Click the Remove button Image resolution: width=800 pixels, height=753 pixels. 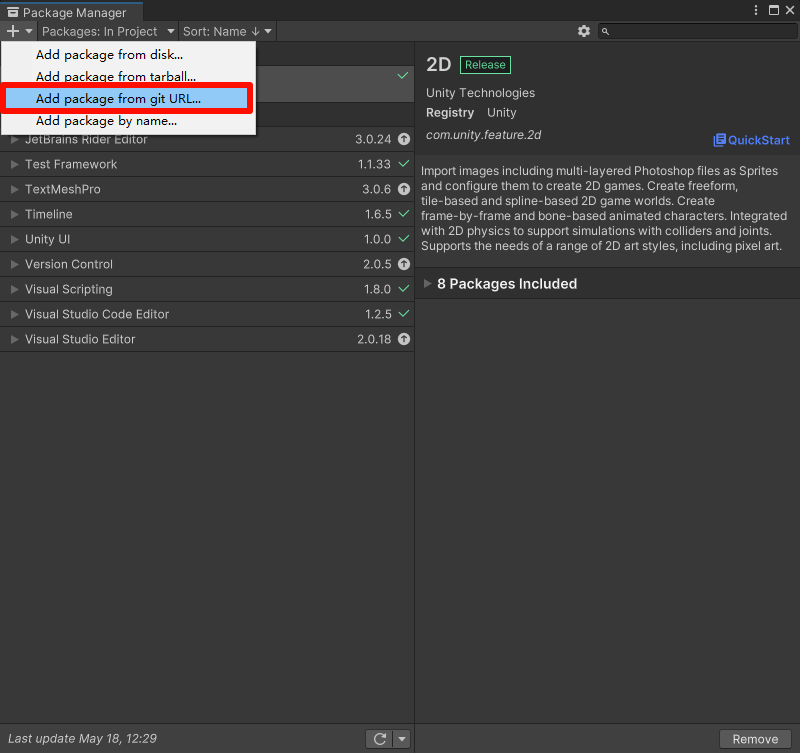[x=755, y=739]
